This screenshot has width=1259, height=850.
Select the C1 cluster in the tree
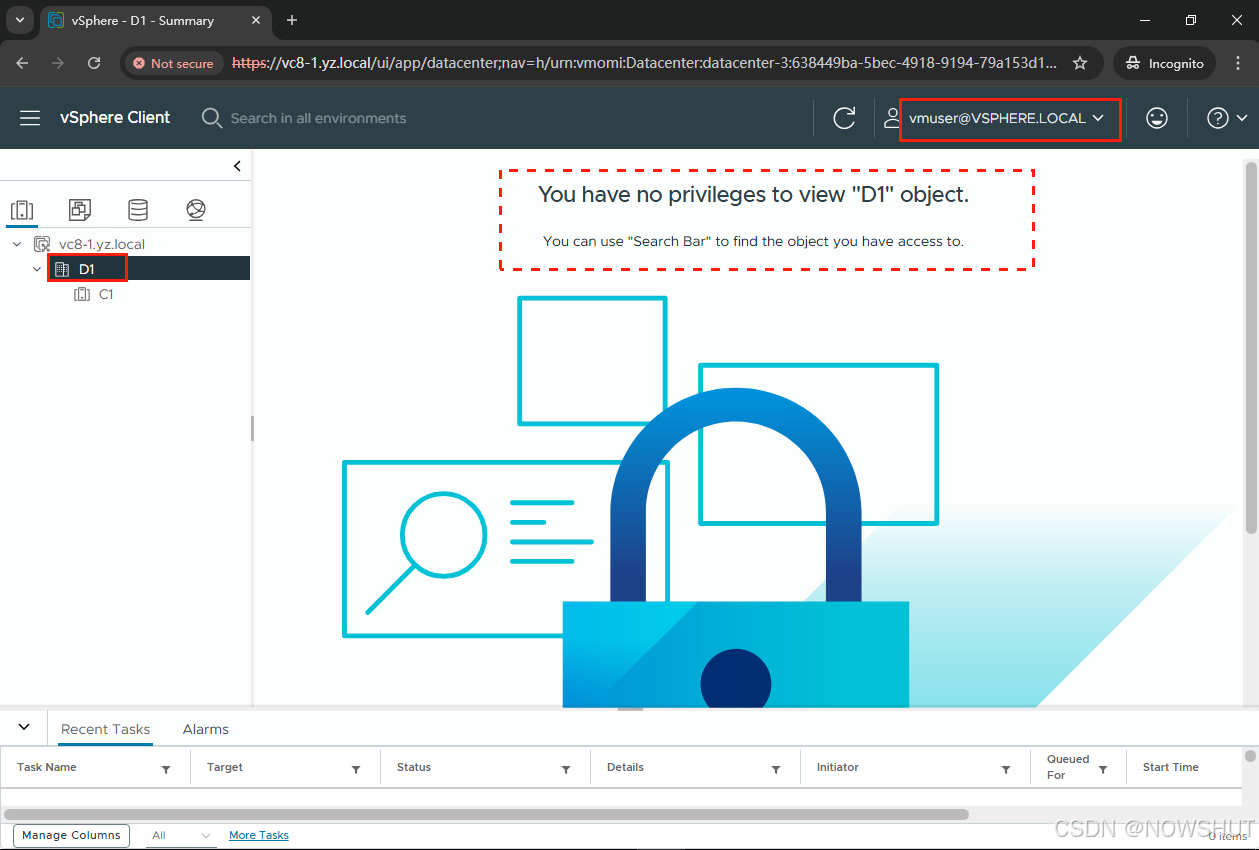106,295
